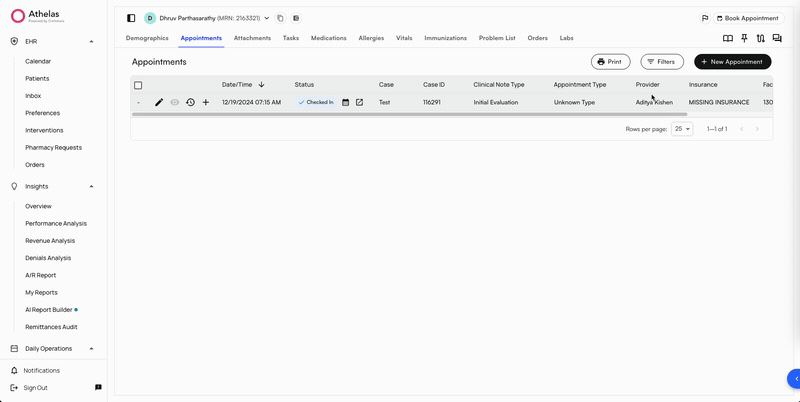Open the Demographics tab

pos(147,38)
